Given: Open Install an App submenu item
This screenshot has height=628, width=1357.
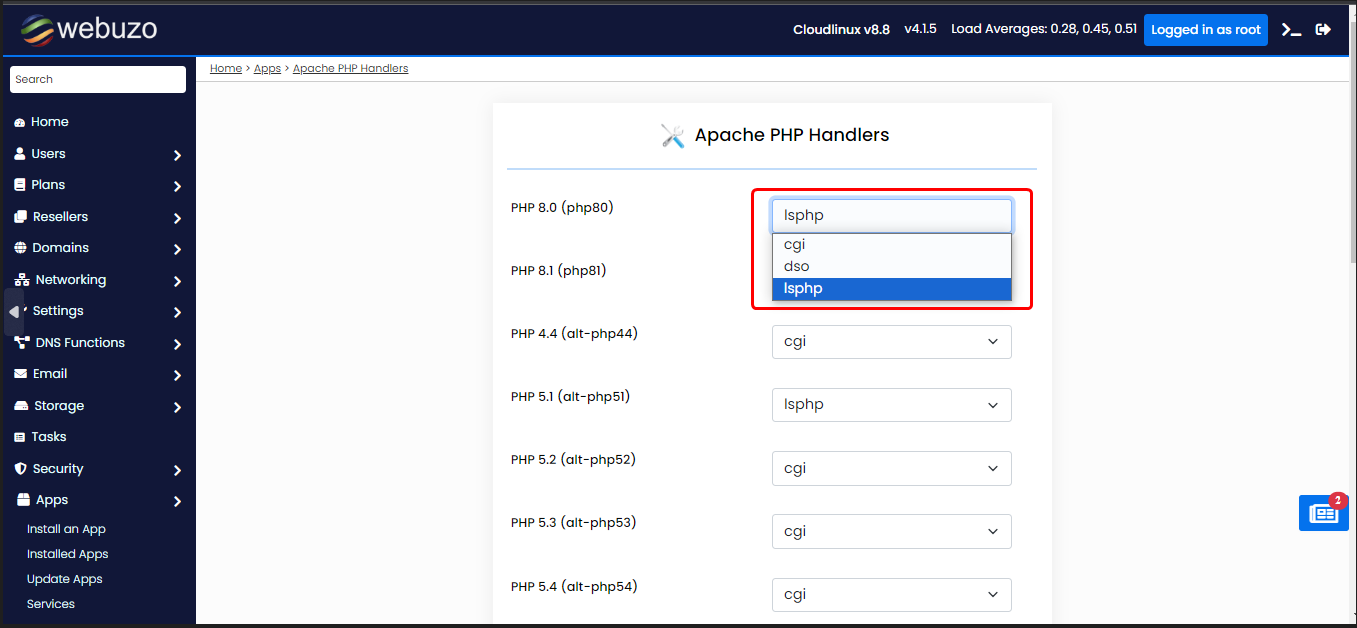Looking at the screenshot, I should point(66,529).
